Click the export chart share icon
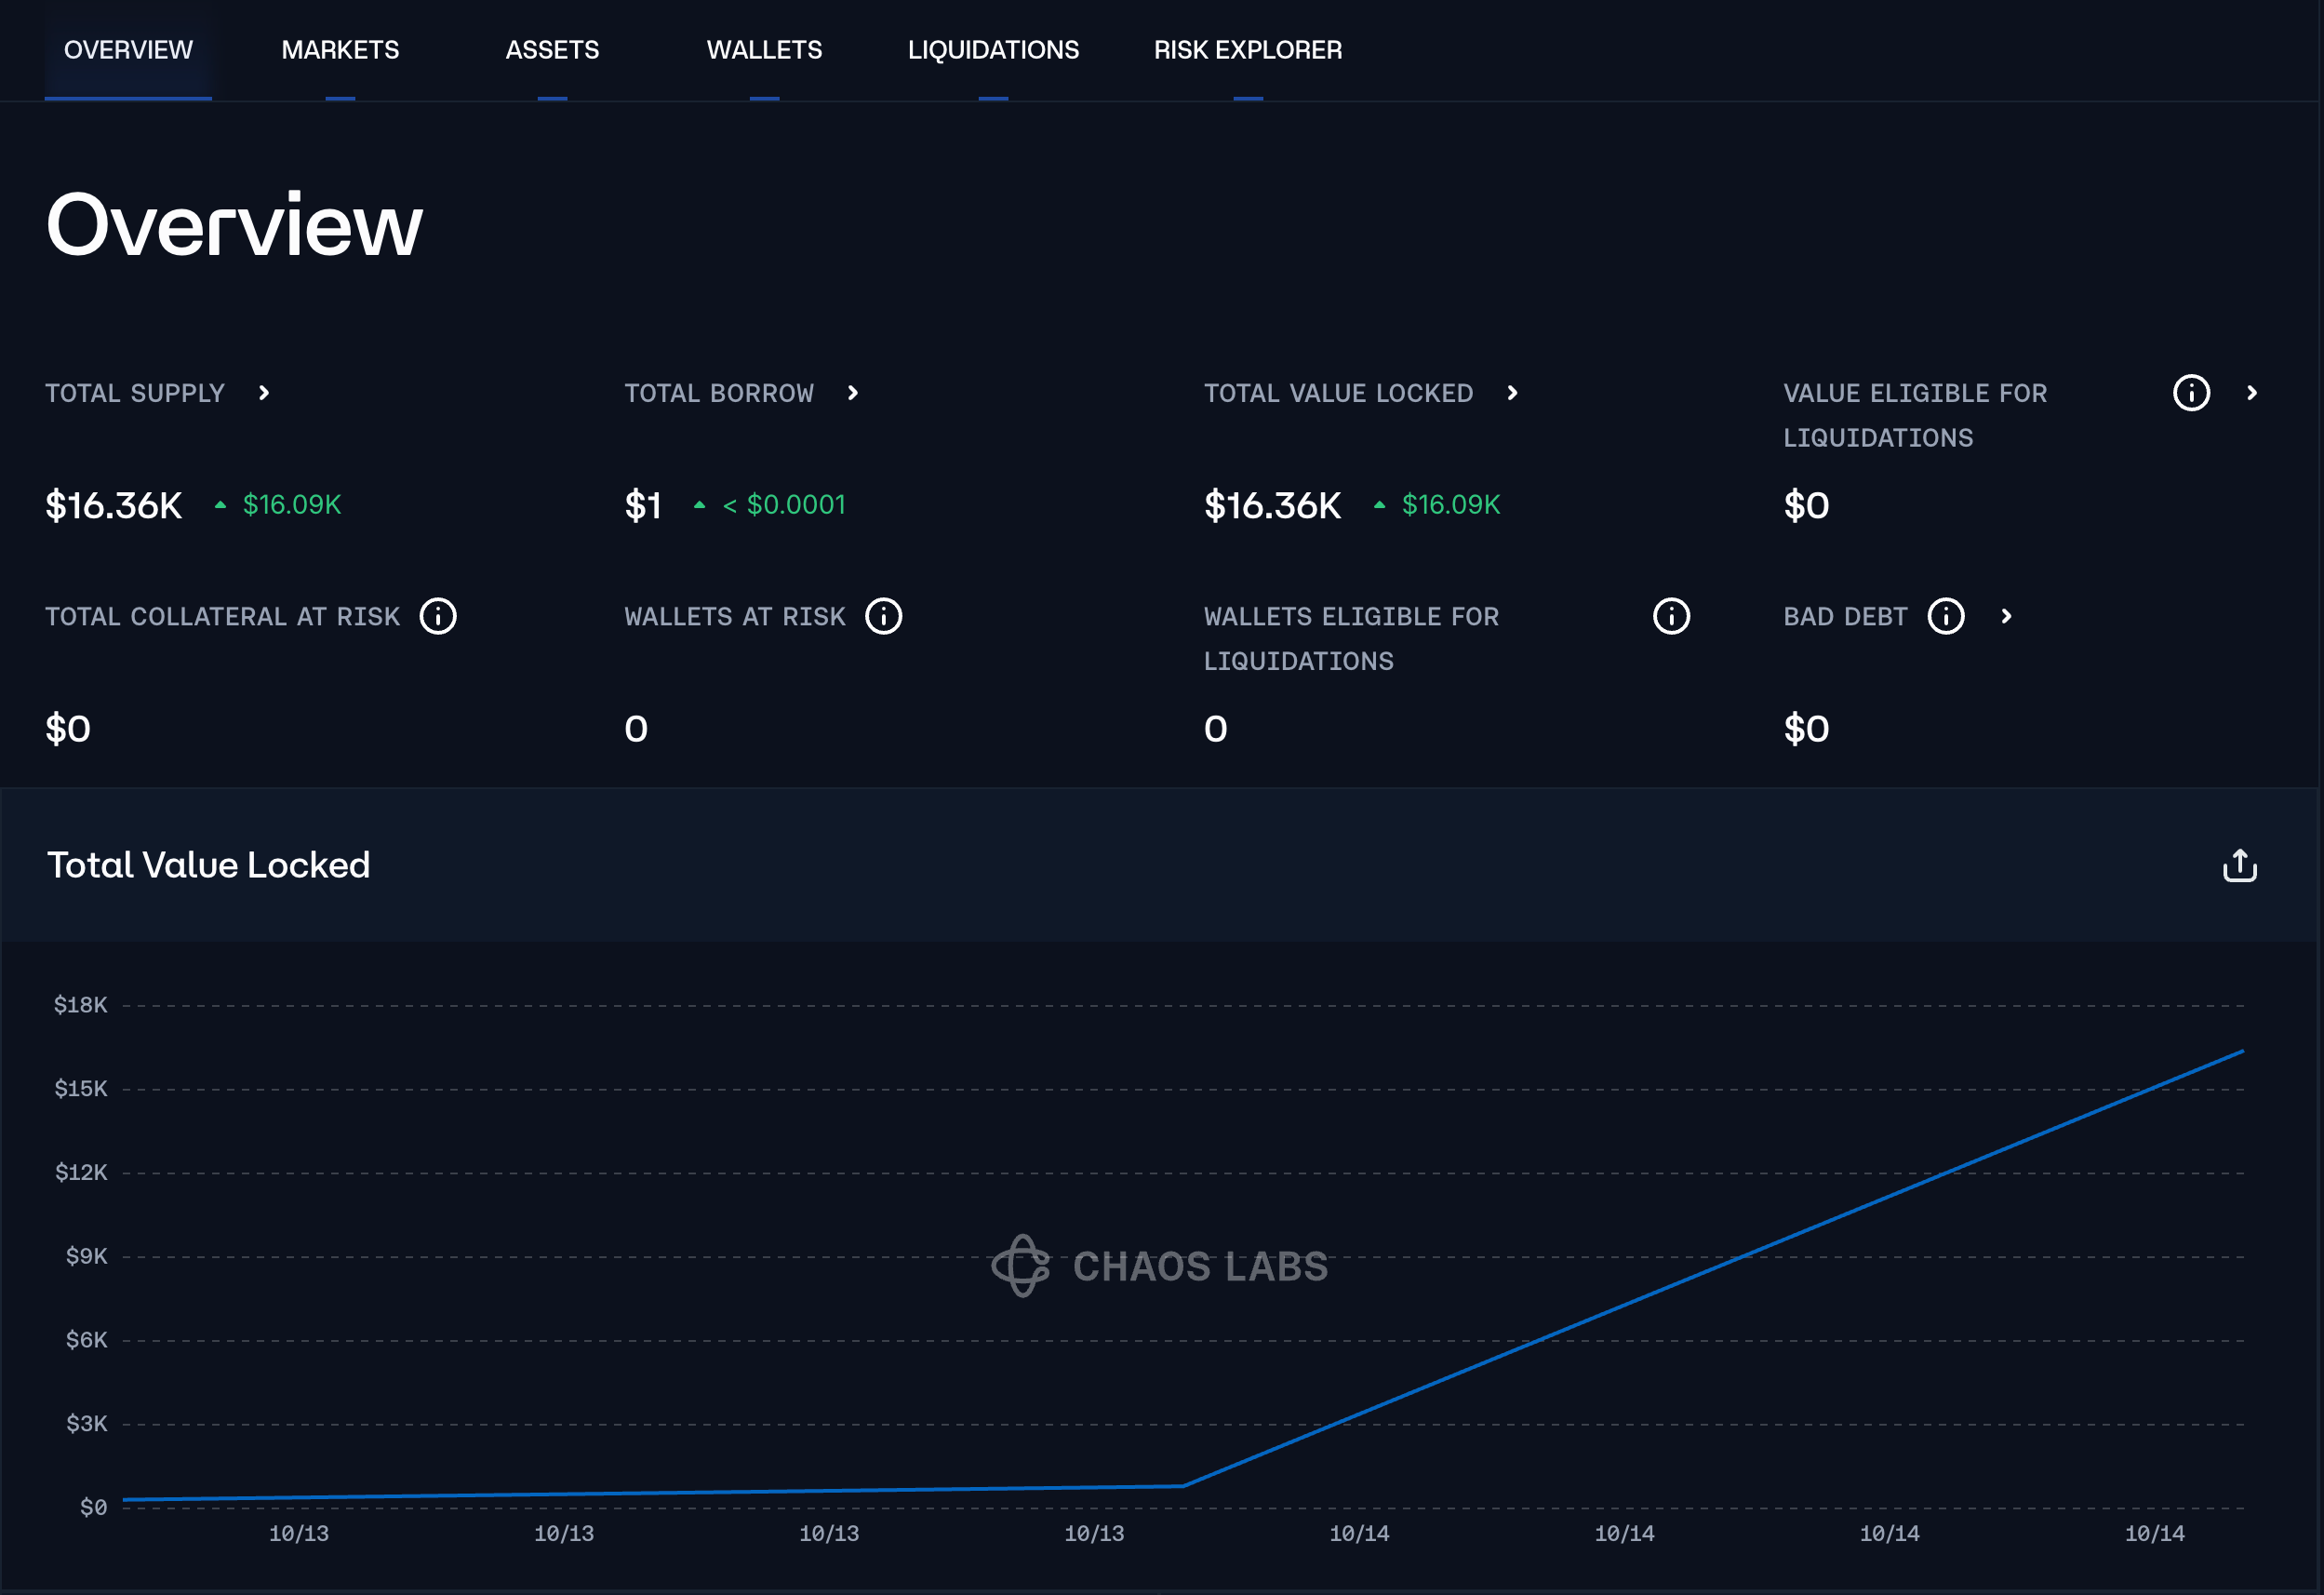Screen dimensions: 2324x1595 tap(2239, 866)
